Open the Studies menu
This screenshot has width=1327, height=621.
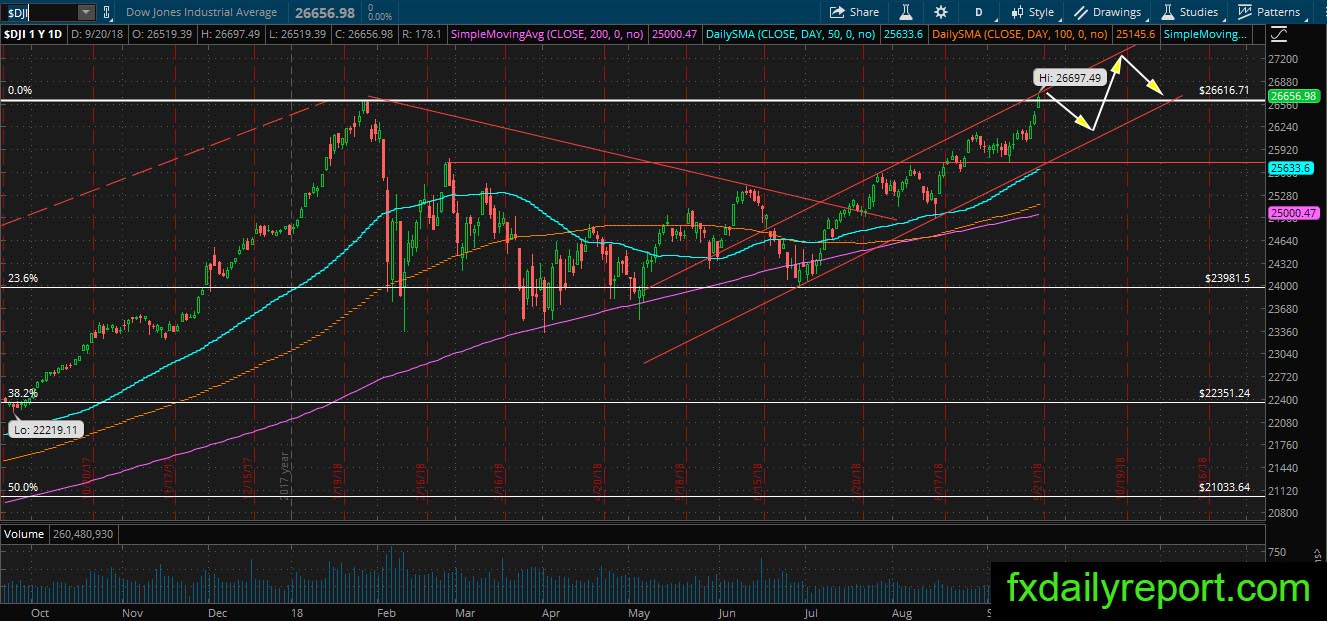coord(1190,12)
